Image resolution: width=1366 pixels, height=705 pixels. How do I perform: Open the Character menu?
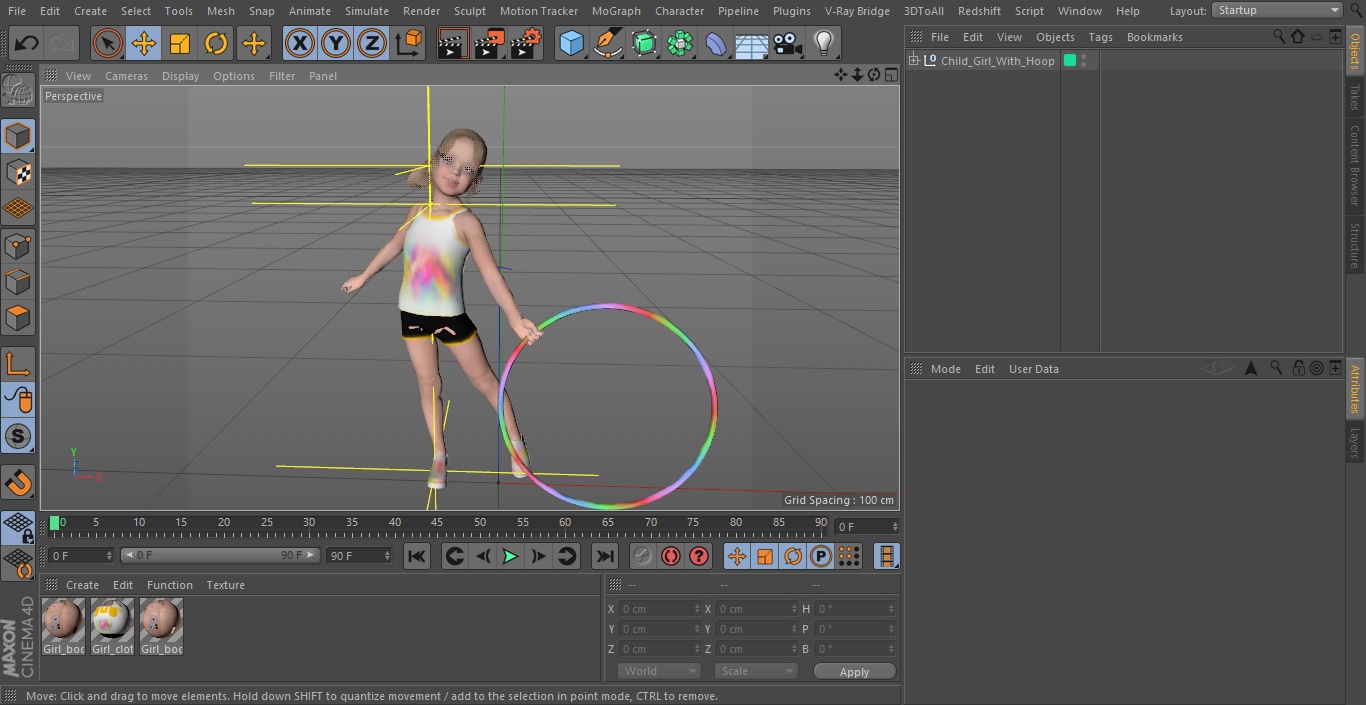(679, 11)
